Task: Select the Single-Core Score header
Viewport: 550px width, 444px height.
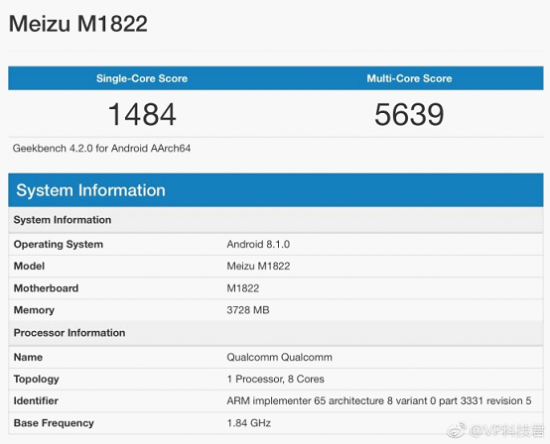Action: click(x=142, y=78)
